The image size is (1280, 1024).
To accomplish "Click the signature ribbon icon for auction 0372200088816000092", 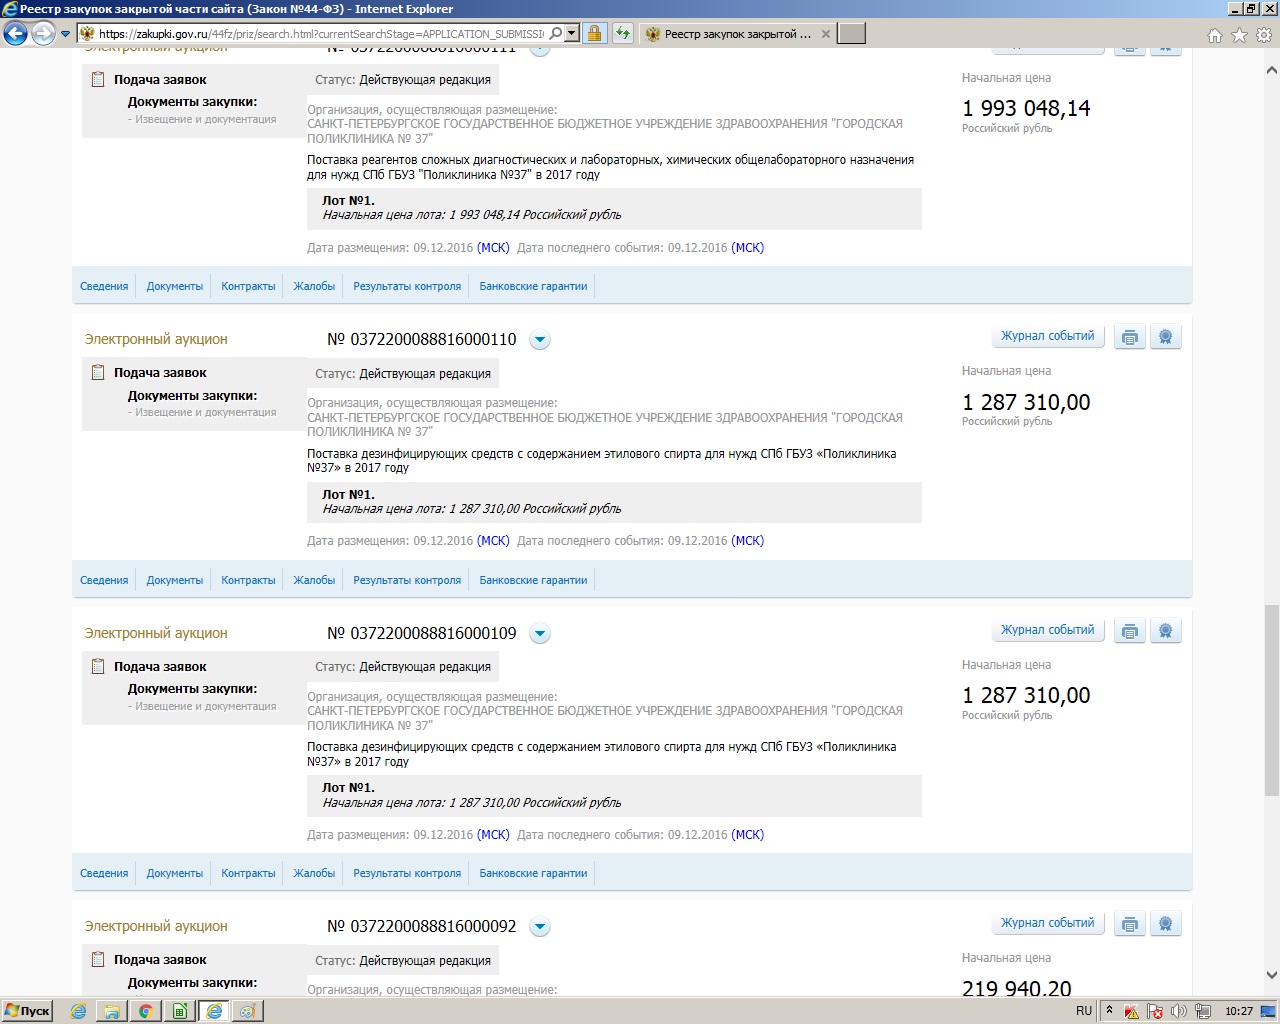I will pos(1166,924).
